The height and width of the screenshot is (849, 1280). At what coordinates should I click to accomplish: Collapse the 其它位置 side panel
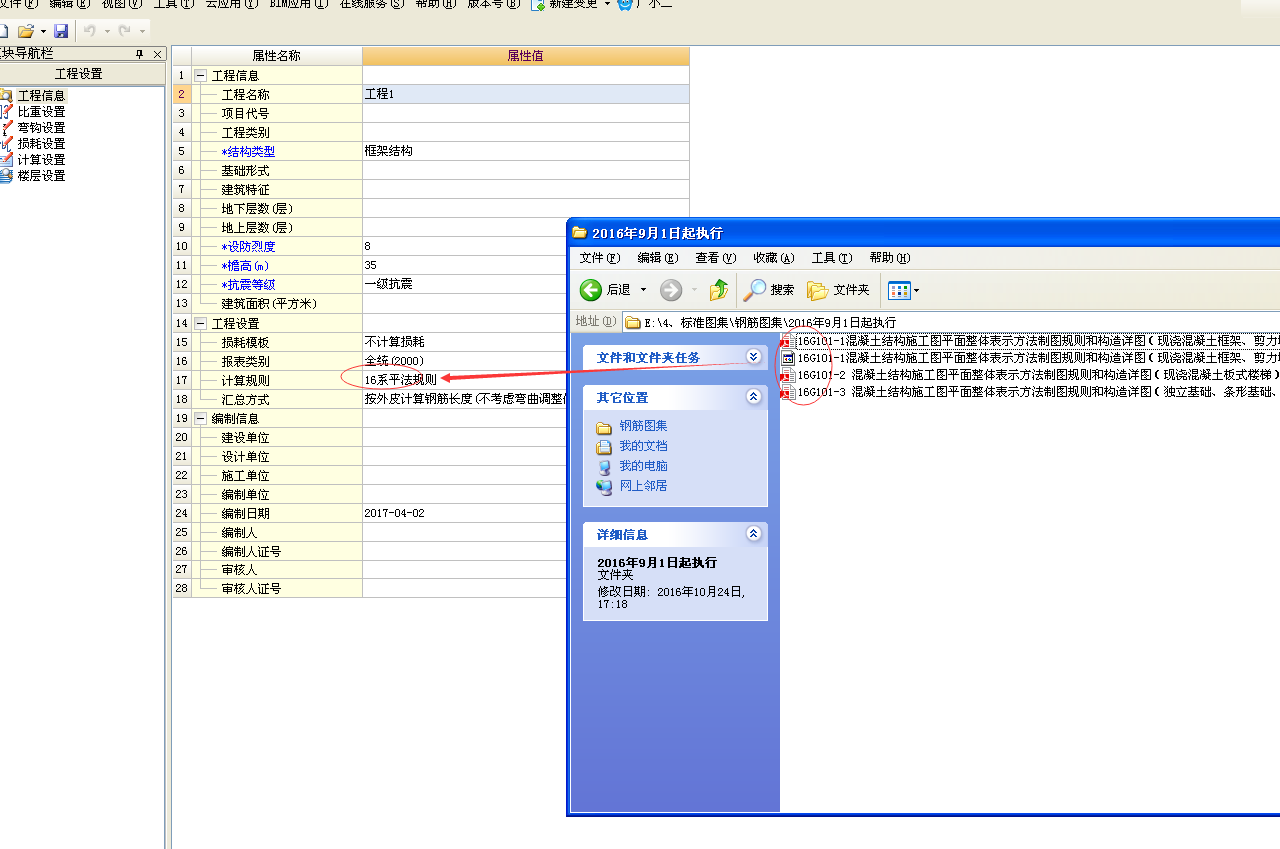753,397
